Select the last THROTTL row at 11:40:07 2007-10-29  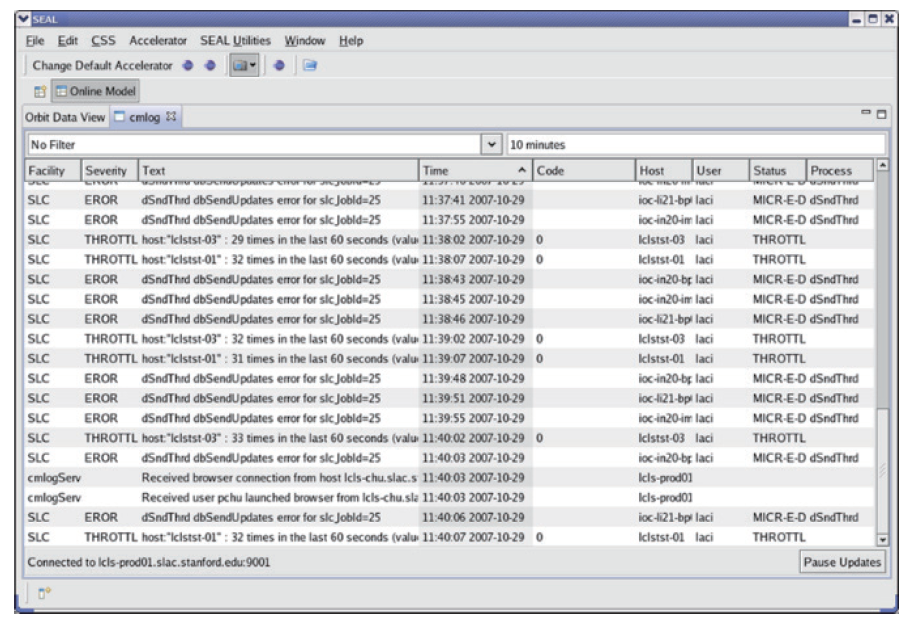pos(450,537)
